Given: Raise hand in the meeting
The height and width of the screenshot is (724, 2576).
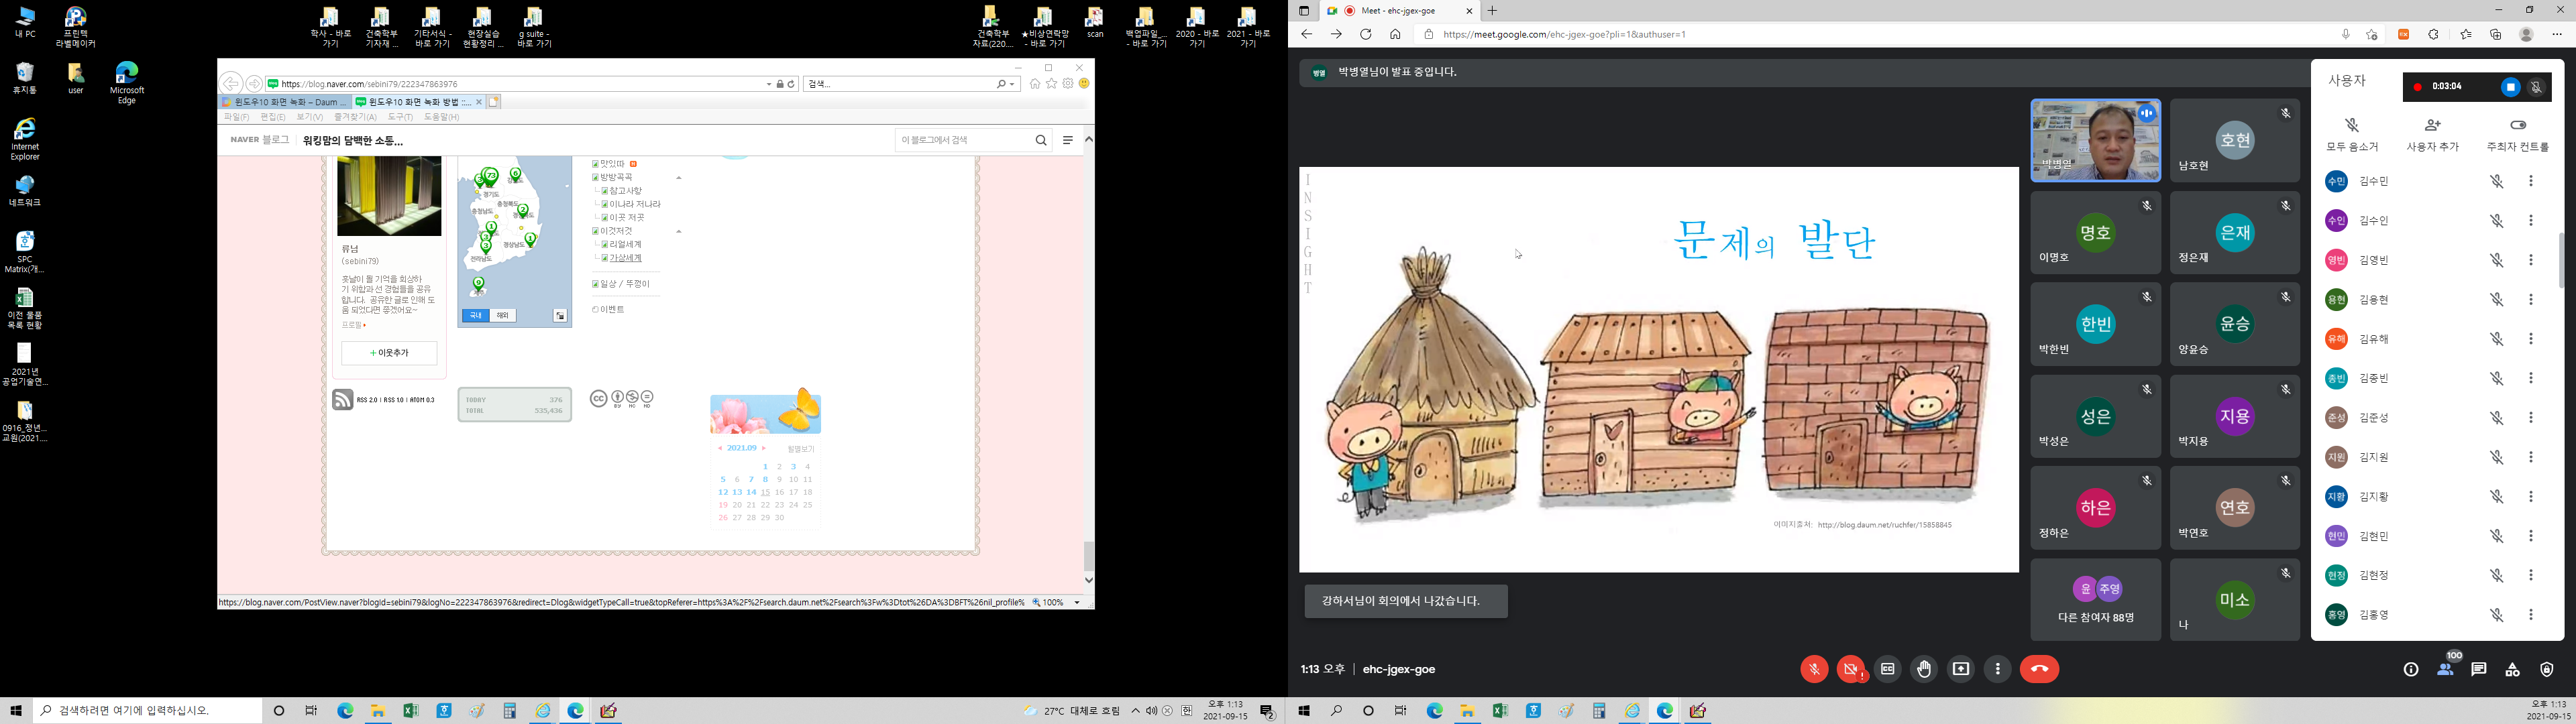Looking at the screenshot, I should [1924, 669].
